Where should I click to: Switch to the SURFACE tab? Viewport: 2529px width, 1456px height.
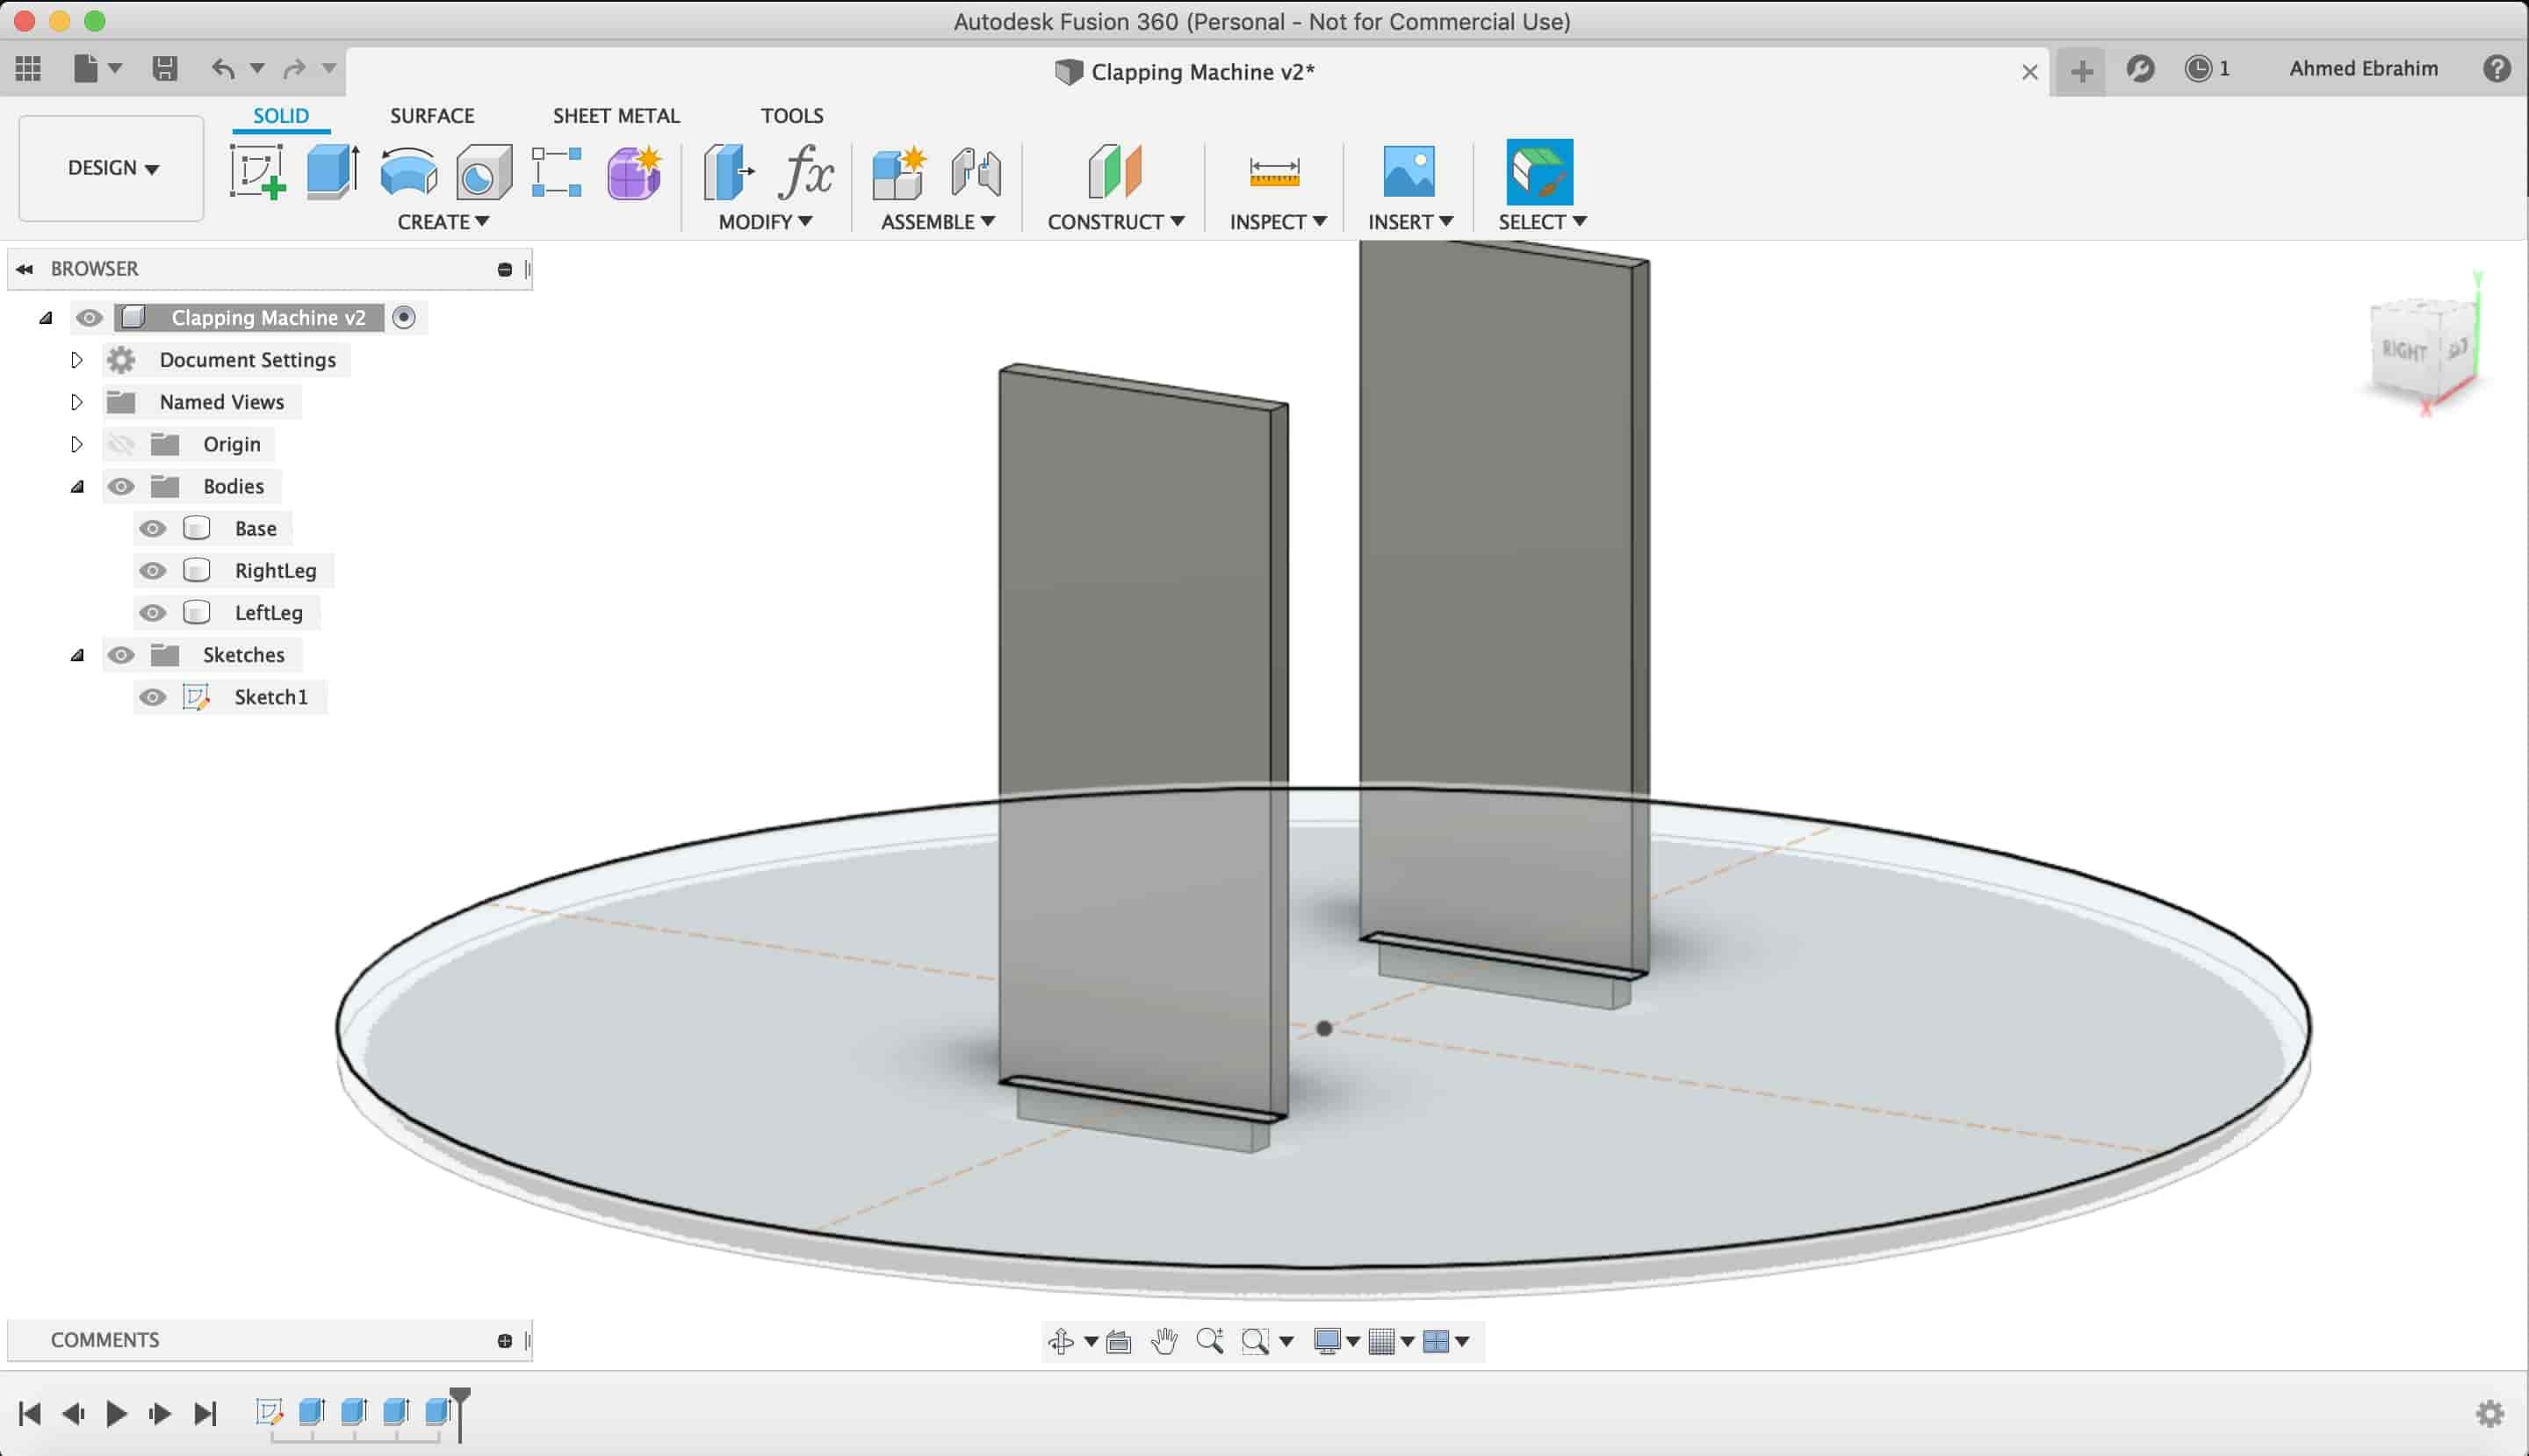pyautogui.click(x=432, y=116)
